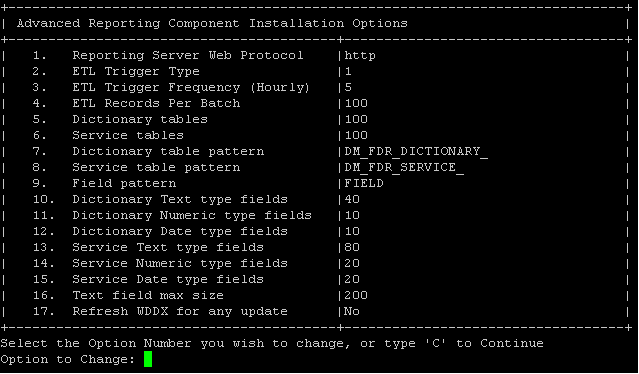This screenshot has height=374, width=639.
Task: Select 'Service table pattern' label
Action: (x=156, y=167)
